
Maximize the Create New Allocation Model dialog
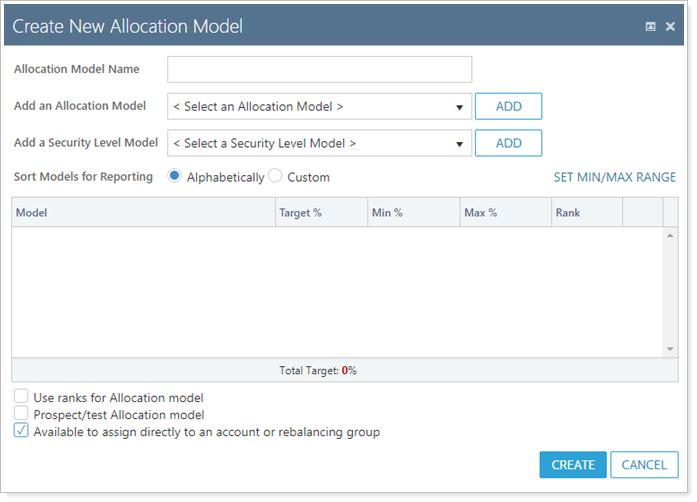(651, 27)
